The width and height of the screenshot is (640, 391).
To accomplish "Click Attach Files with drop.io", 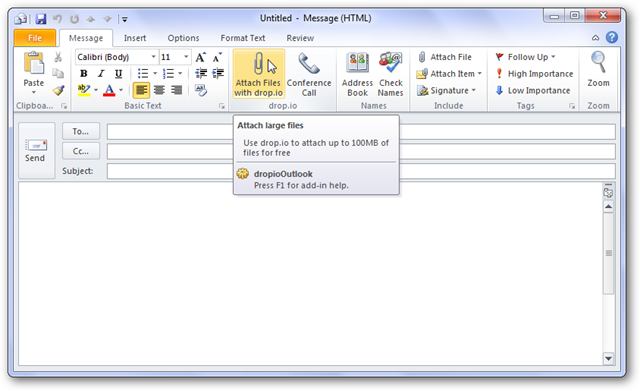I will click(x=258, y=74).
